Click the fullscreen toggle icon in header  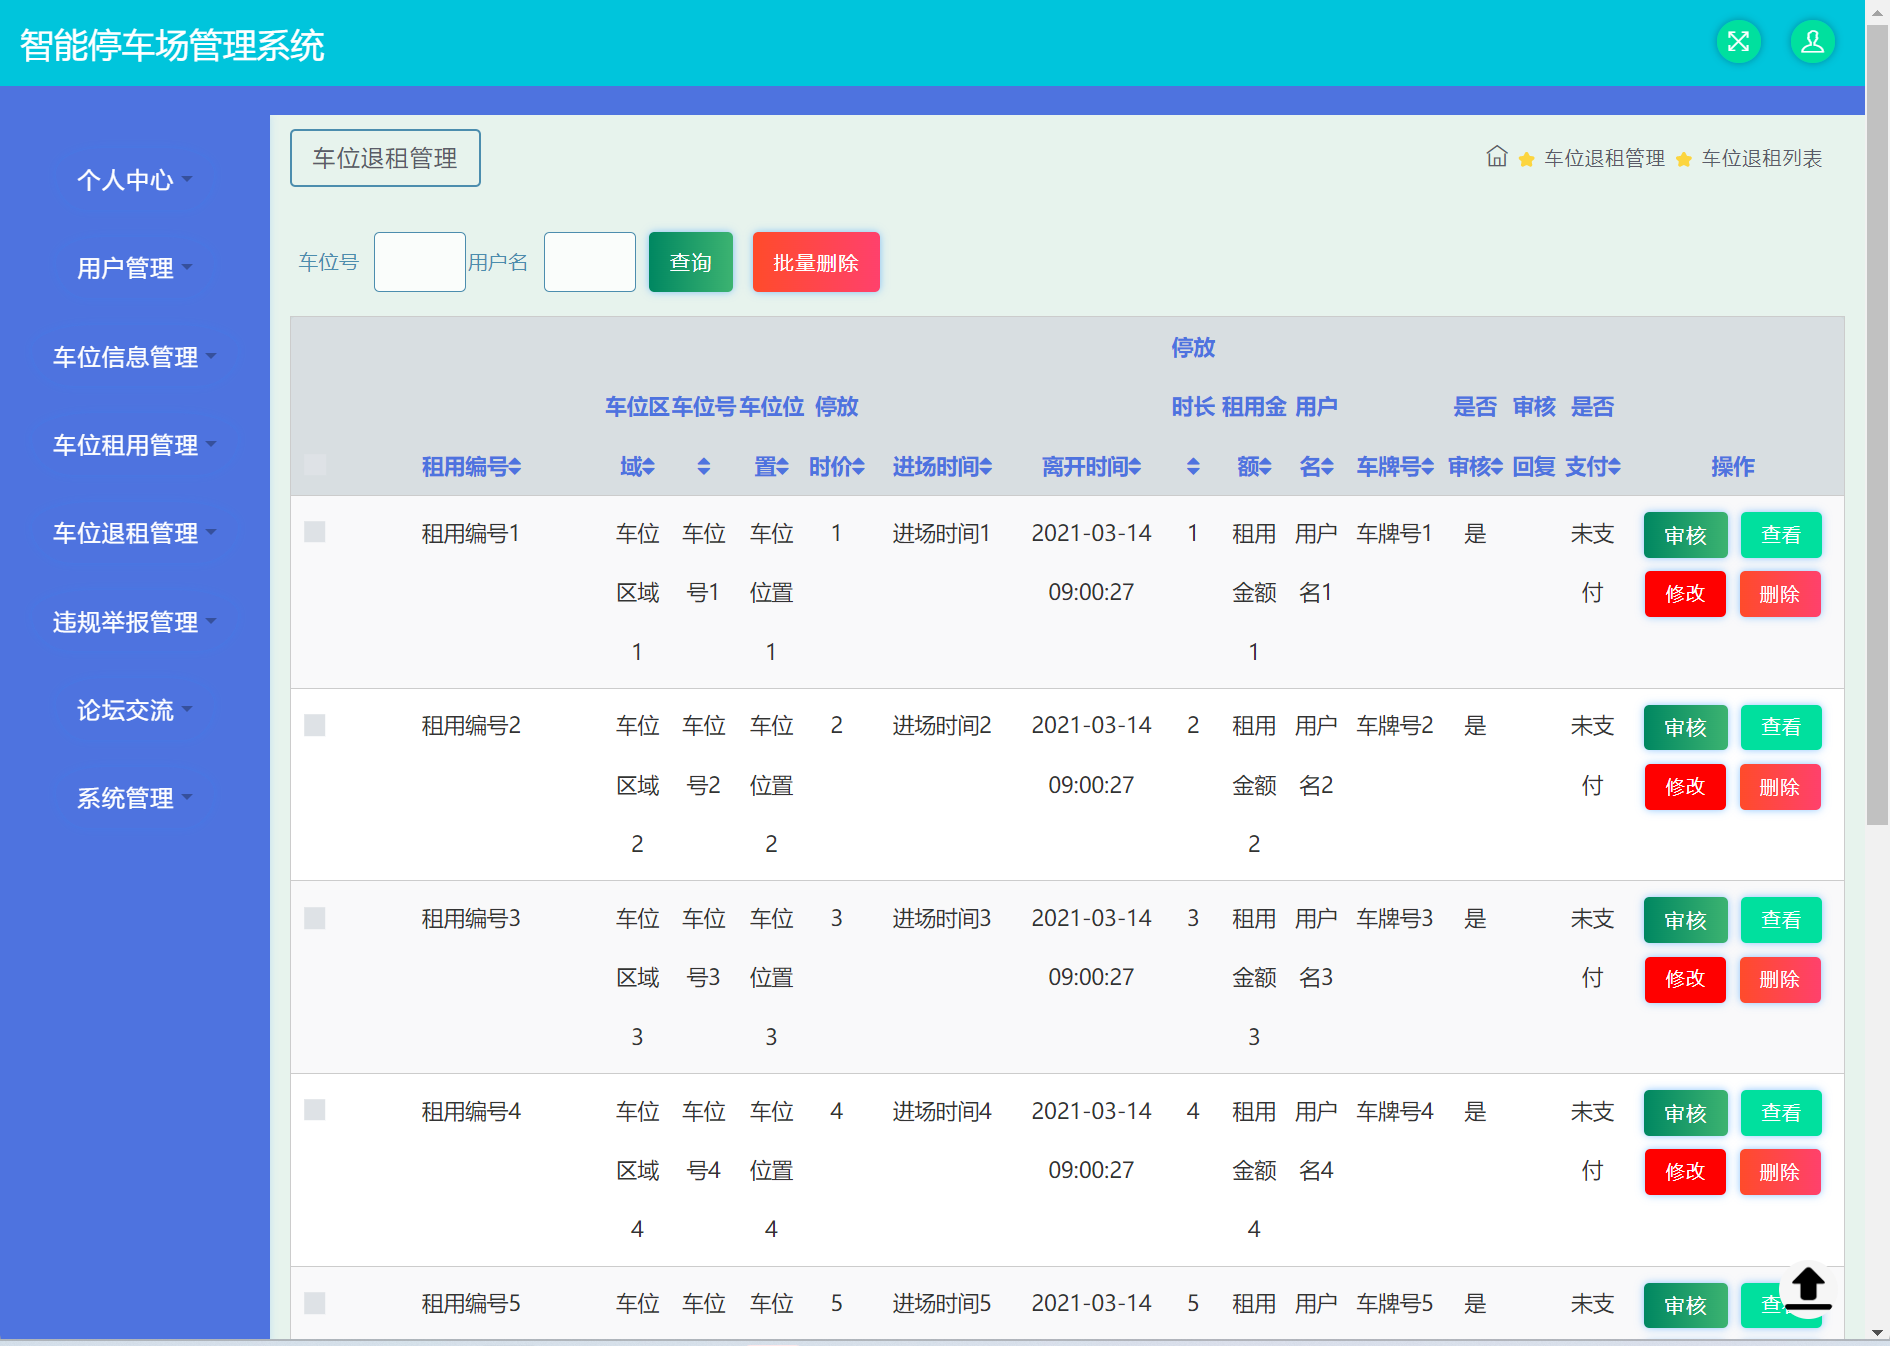pyautogui.click(x=1738, y=42)
